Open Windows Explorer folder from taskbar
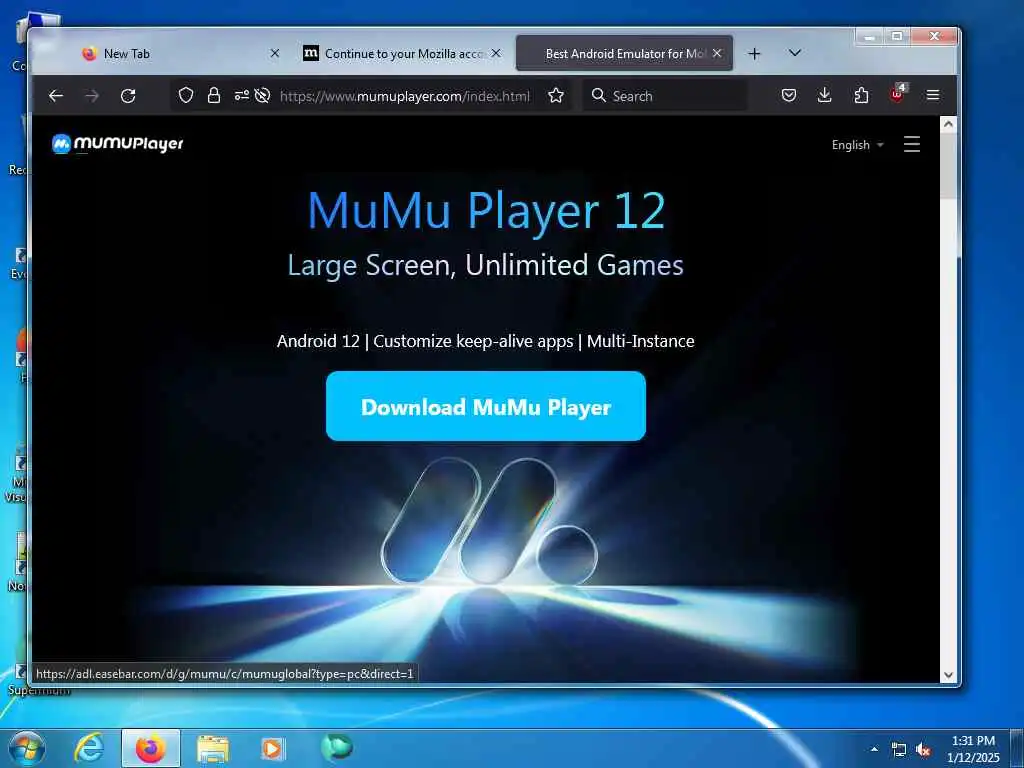 pyautogui.click(x=213, y=749)
